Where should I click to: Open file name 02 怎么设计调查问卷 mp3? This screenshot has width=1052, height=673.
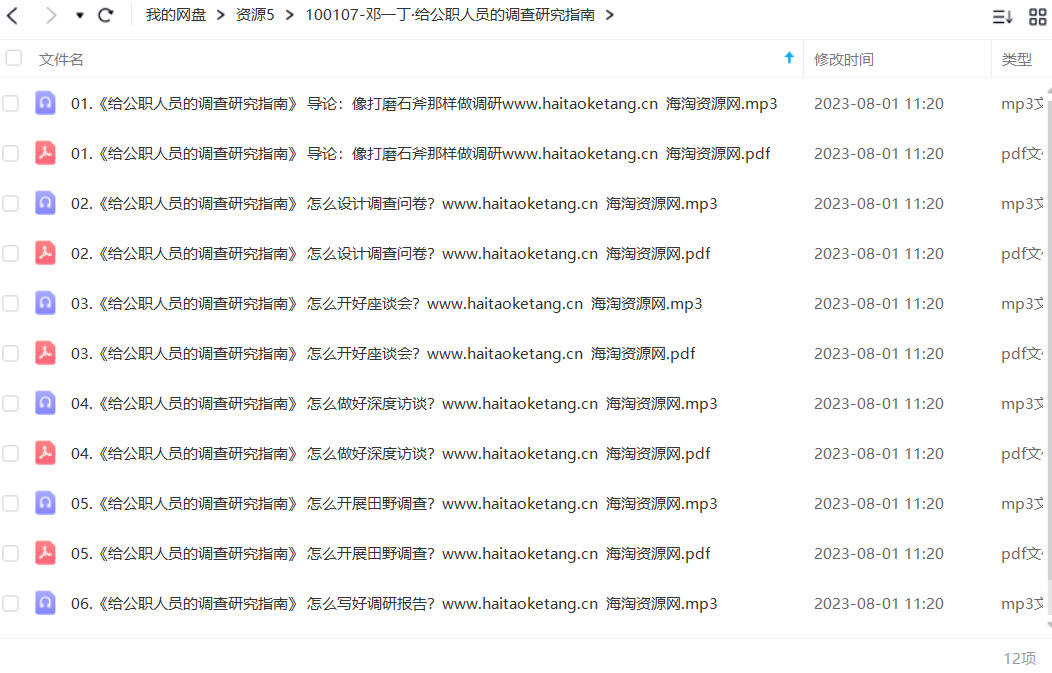coord(394,204)
